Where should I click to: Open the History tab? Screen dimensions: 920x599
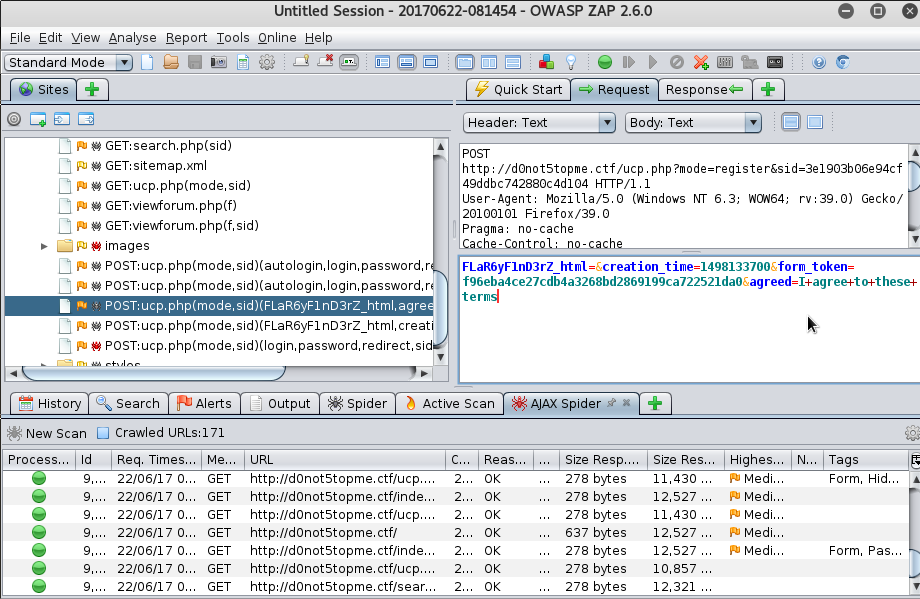pos(50,403)
